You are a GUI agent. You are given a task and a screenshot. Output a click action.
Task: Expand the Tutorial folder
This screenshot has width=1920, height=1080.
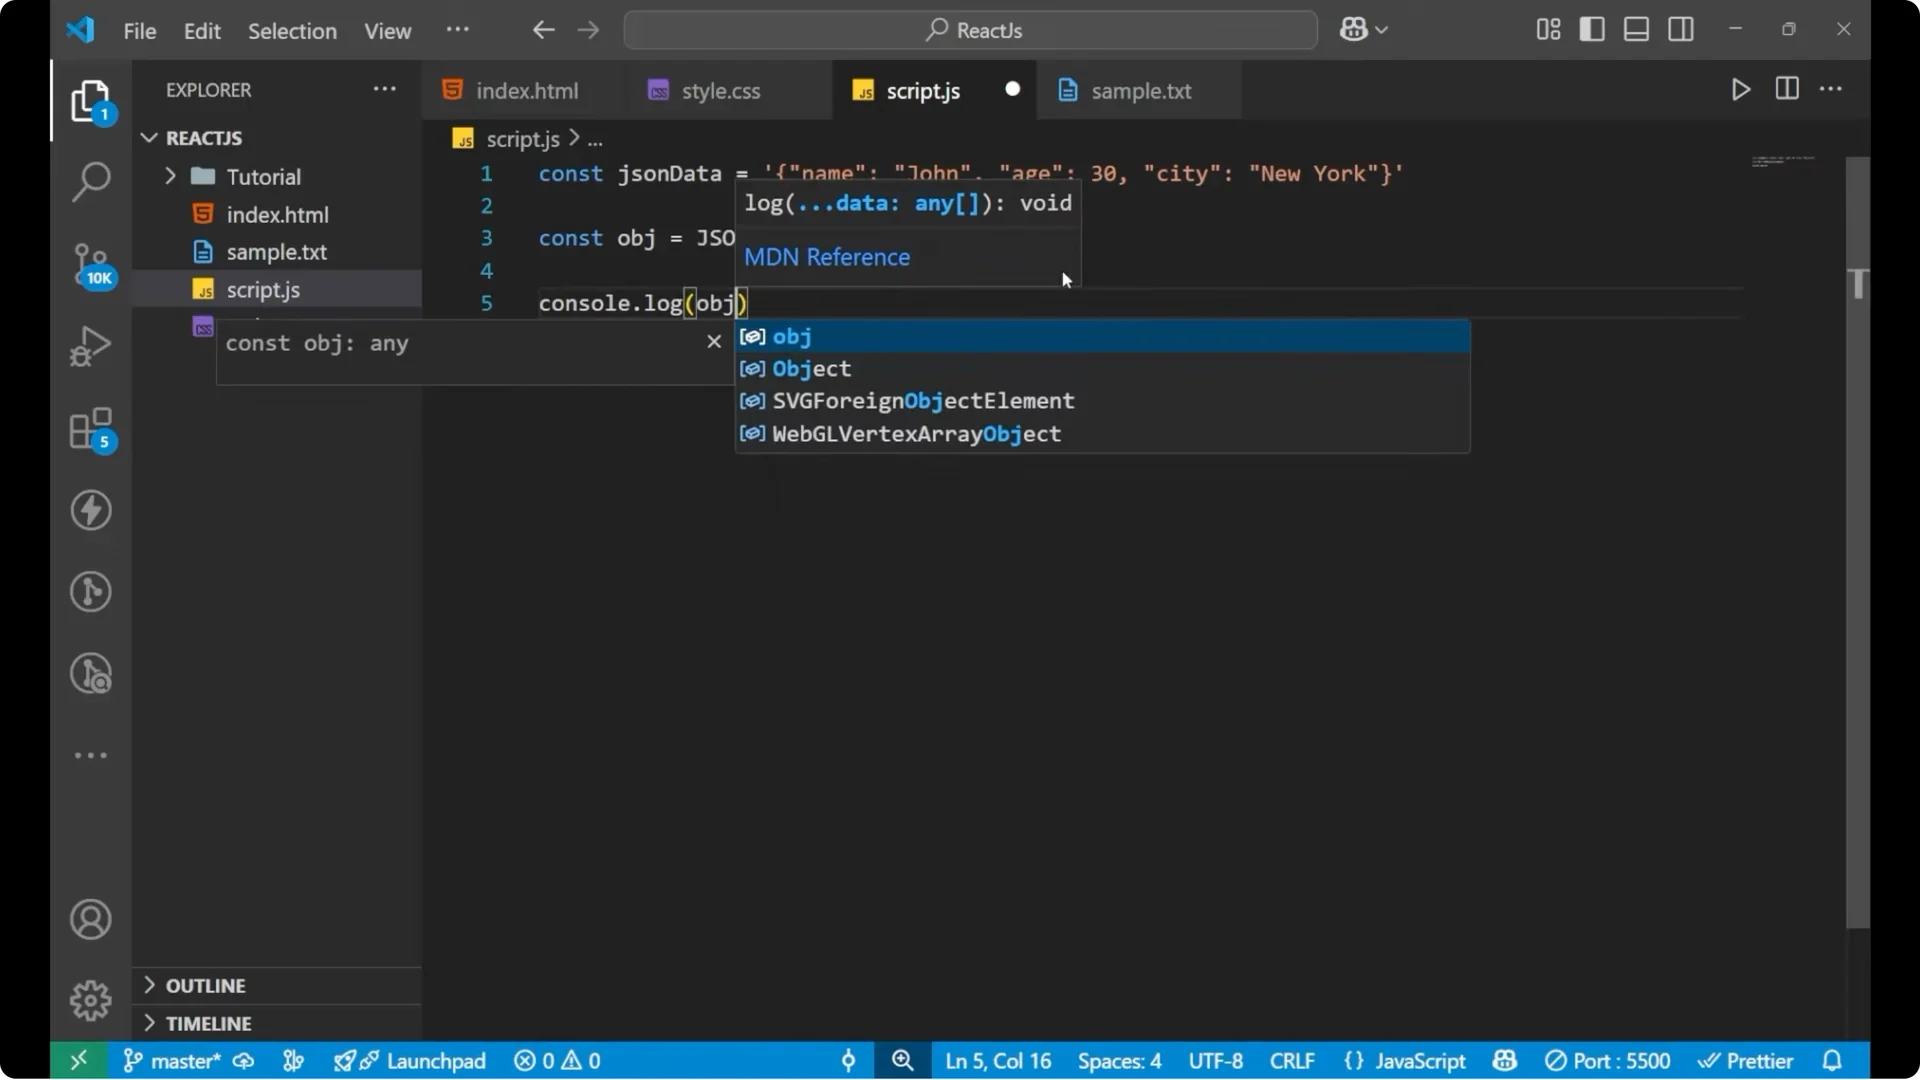click(x=171, y=176)
